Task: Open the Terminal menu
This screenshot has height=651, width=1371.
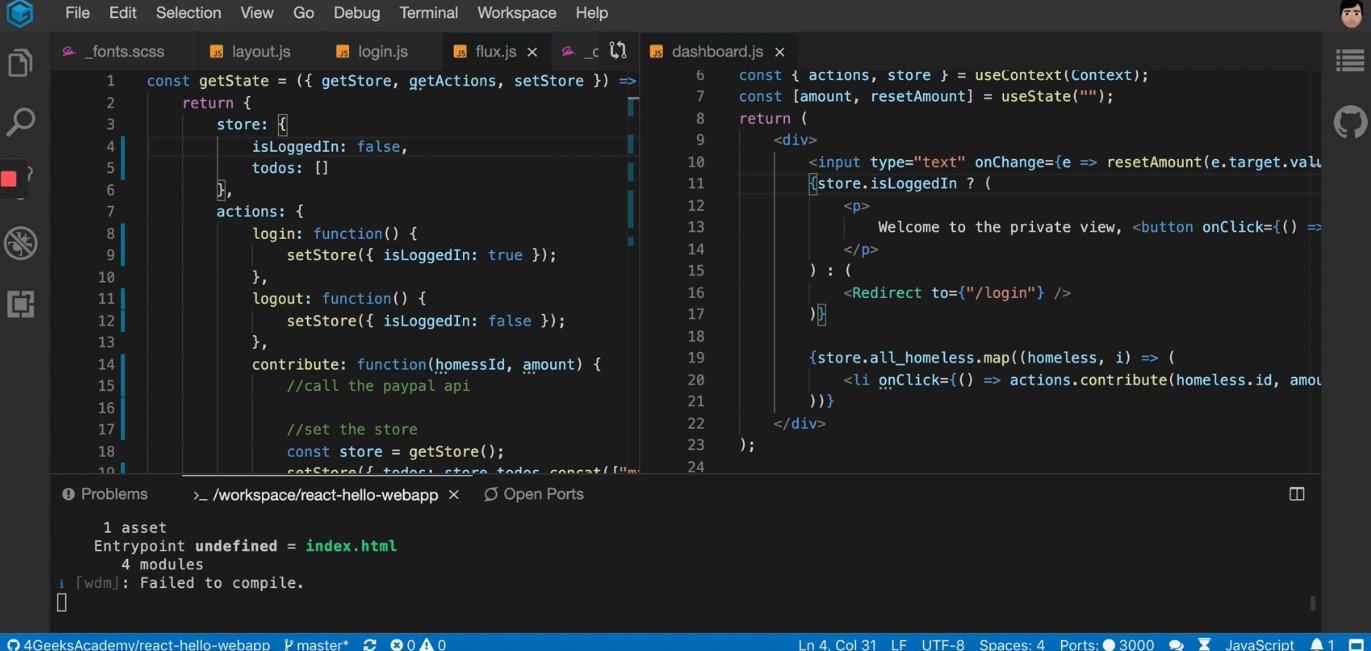Action: point(428,13)
